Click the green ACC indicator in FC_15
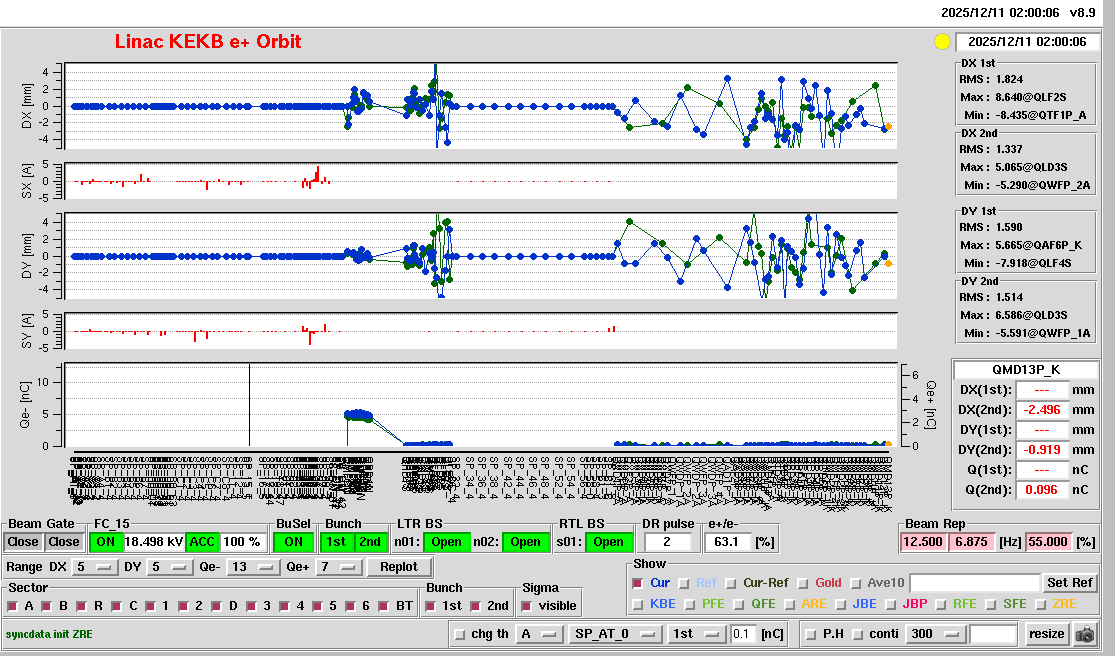 (202, 542)
